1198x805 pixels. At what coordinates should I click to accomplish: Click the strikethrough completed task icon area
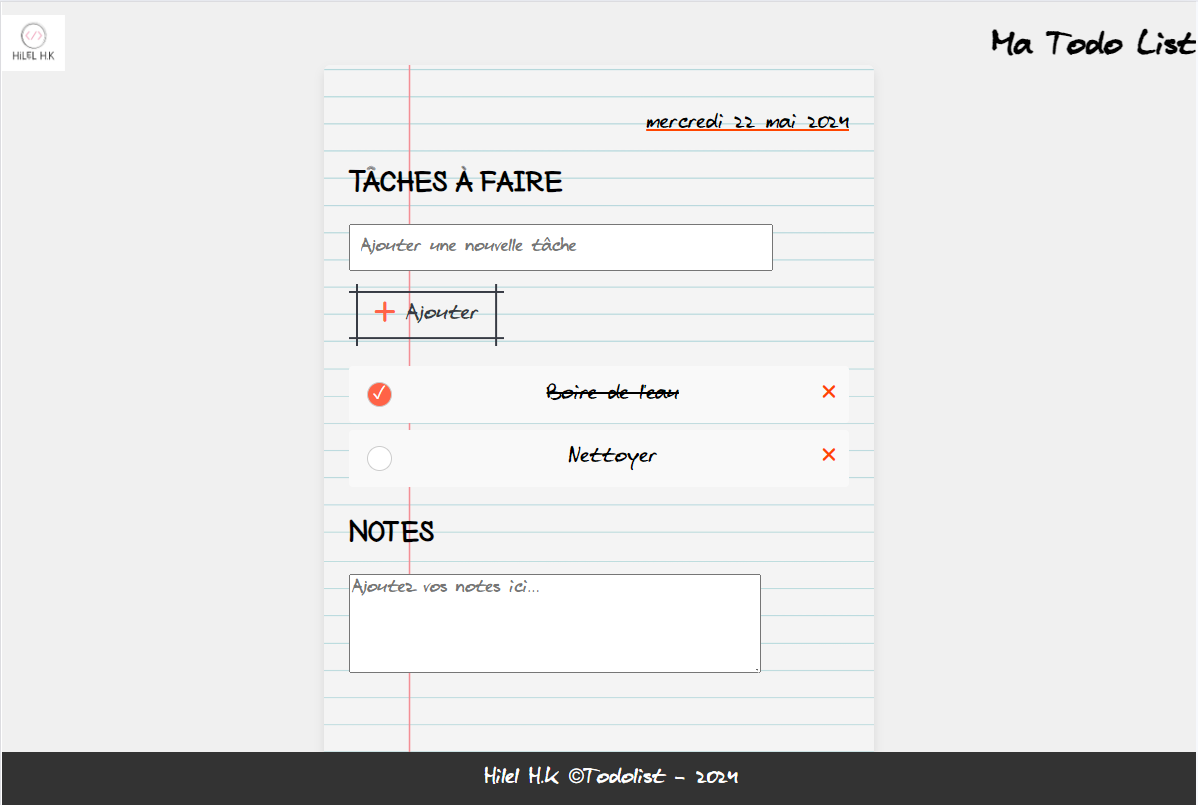pyautogui.click(x=612, y=392)
